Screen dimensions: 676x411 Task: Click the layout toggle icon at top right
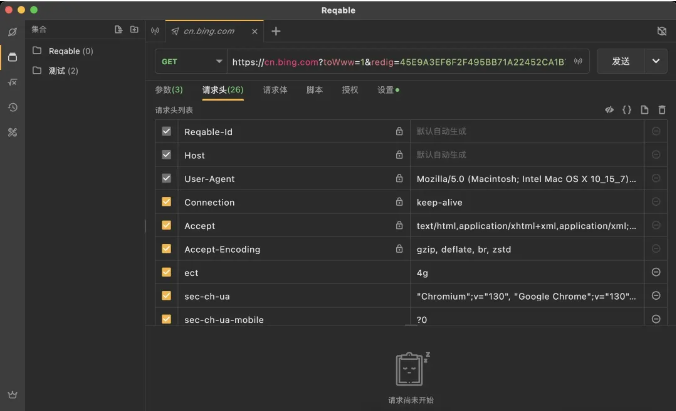pos(661,31)
